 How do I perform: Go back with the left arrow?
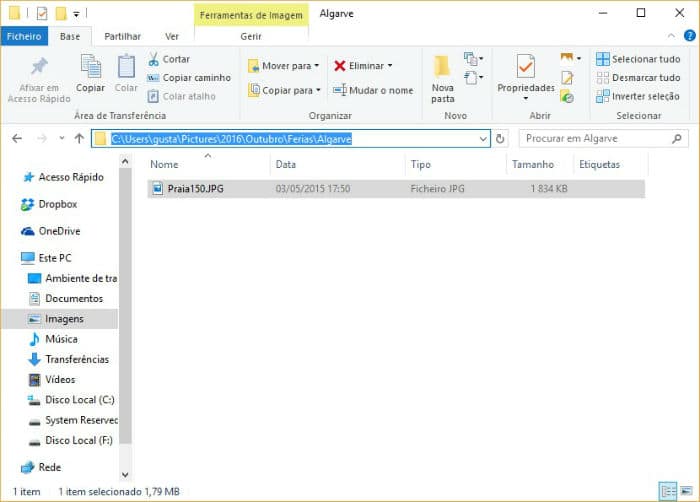(17, 138)
